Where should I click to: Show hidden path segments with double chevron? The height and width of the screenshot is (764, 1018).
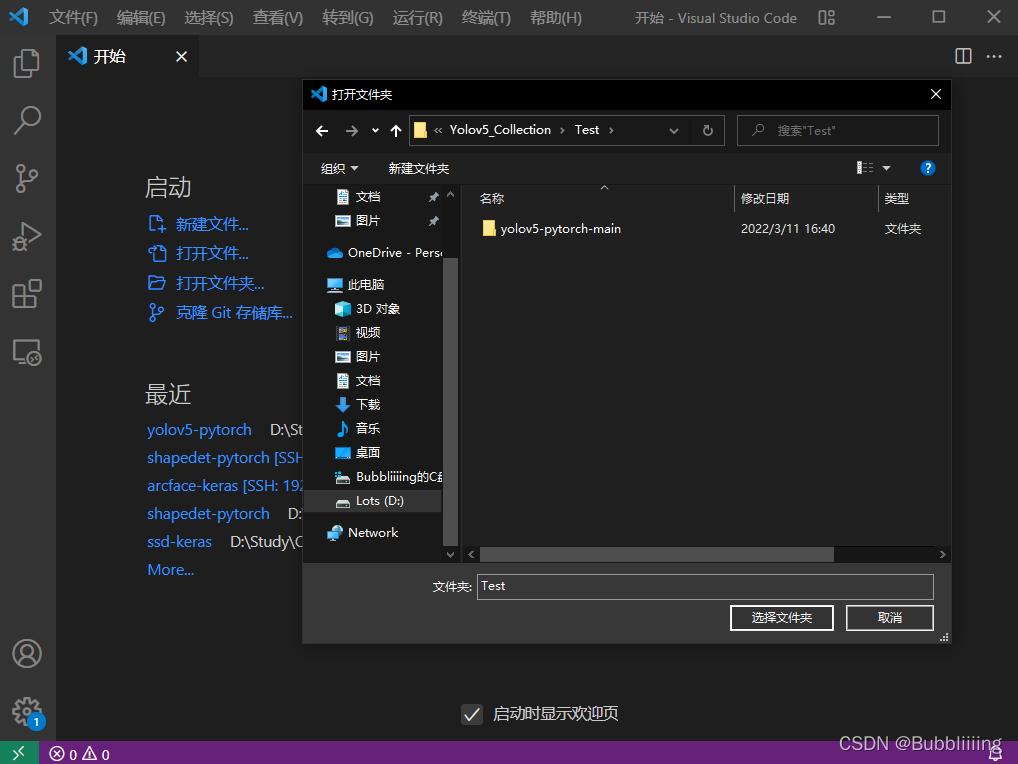(x=438, y=130)
